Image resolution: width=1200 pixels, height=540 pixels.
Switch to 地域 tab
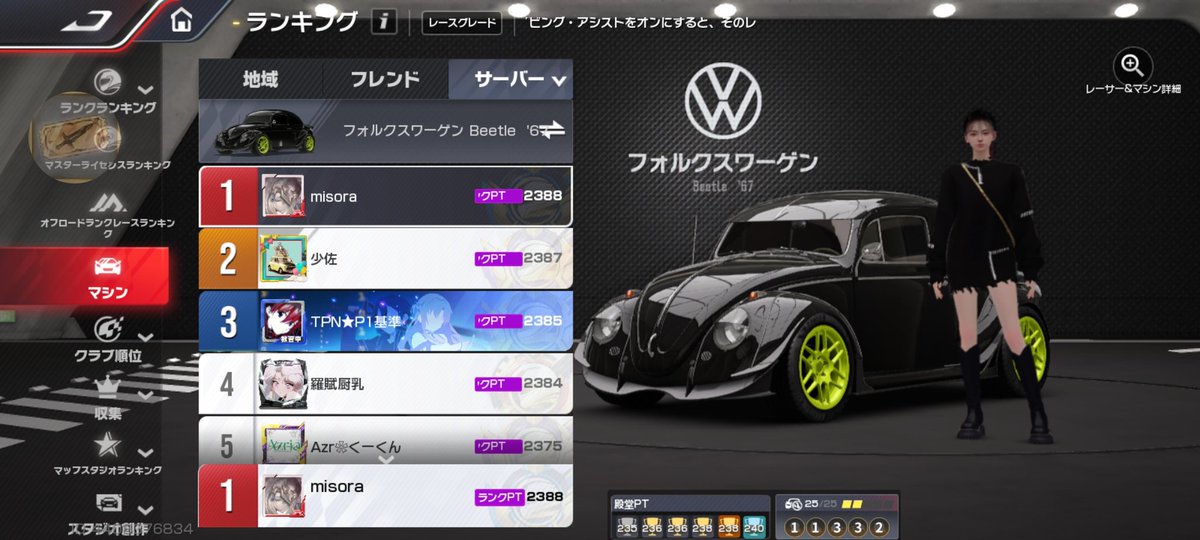tap(260, 79)
